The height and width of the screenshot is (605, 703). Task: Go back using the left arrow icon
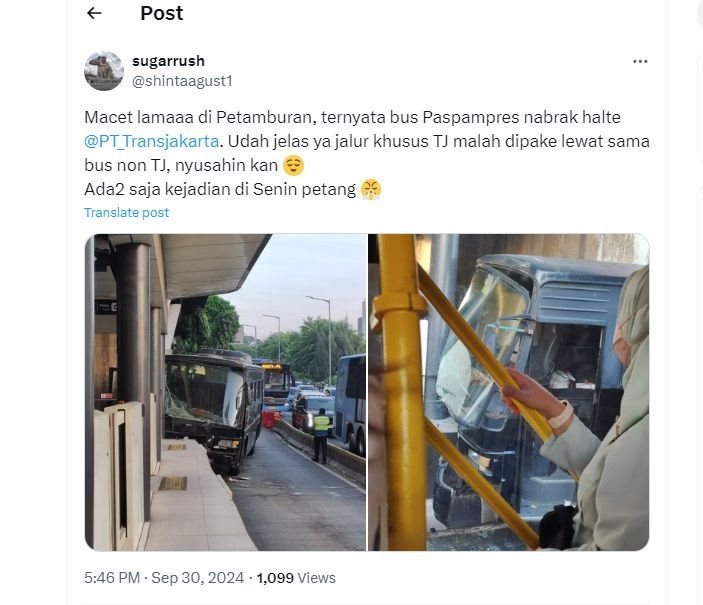[94, 13]
